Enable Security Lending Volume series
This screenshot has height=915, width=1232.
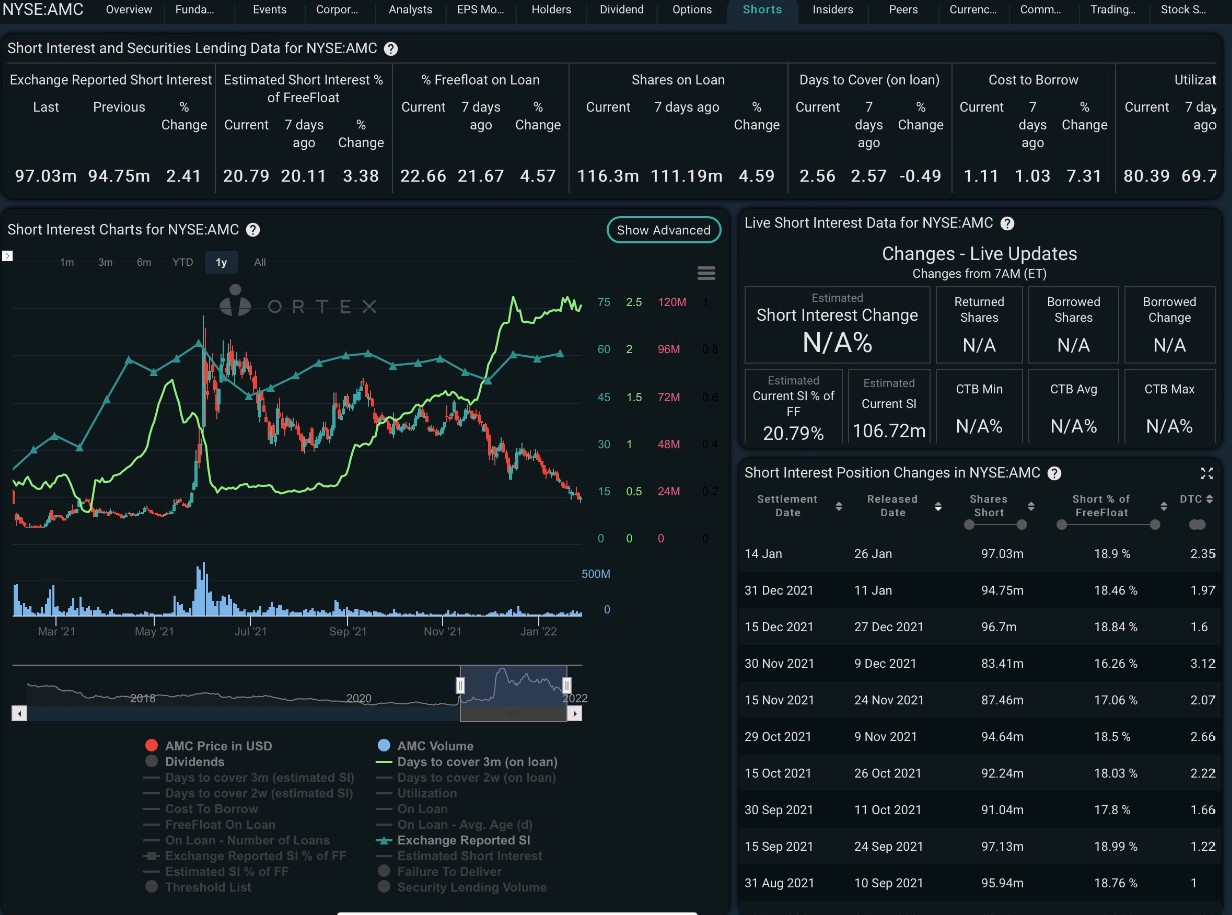tap(462, 887)
